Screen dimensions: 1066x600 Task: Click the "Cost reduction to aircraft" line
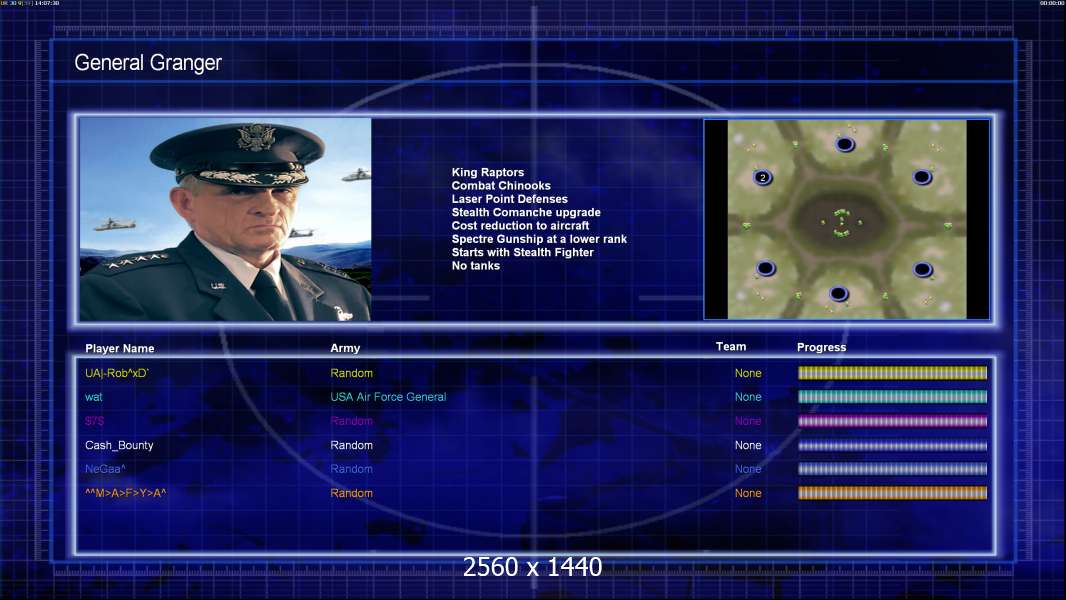click(x=520, y=226)
